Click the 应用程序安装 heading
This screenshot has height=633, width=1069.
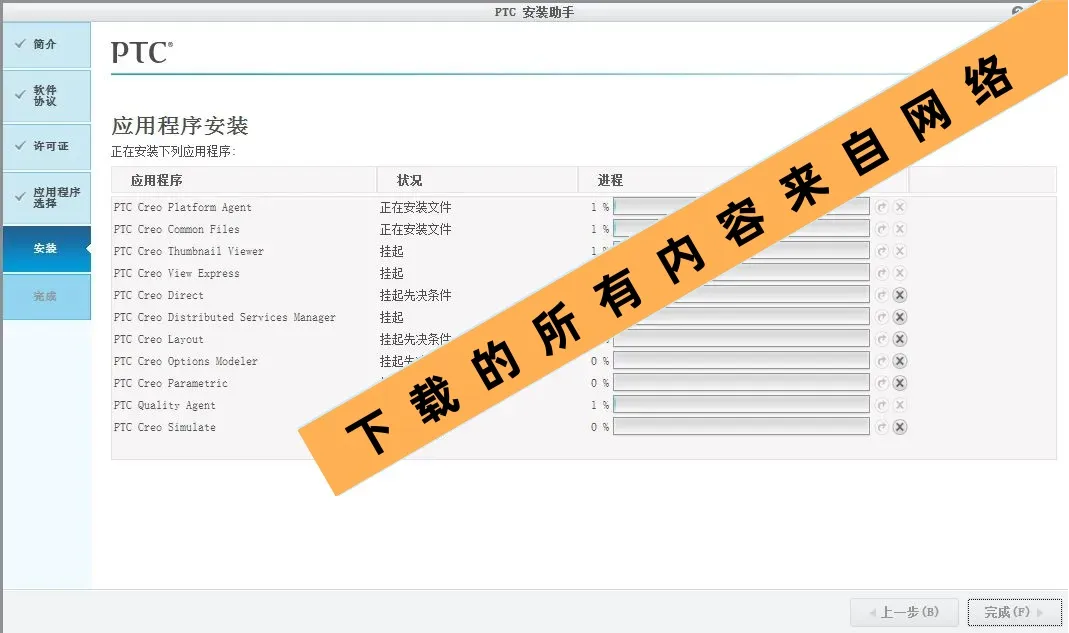coord(180,126)
